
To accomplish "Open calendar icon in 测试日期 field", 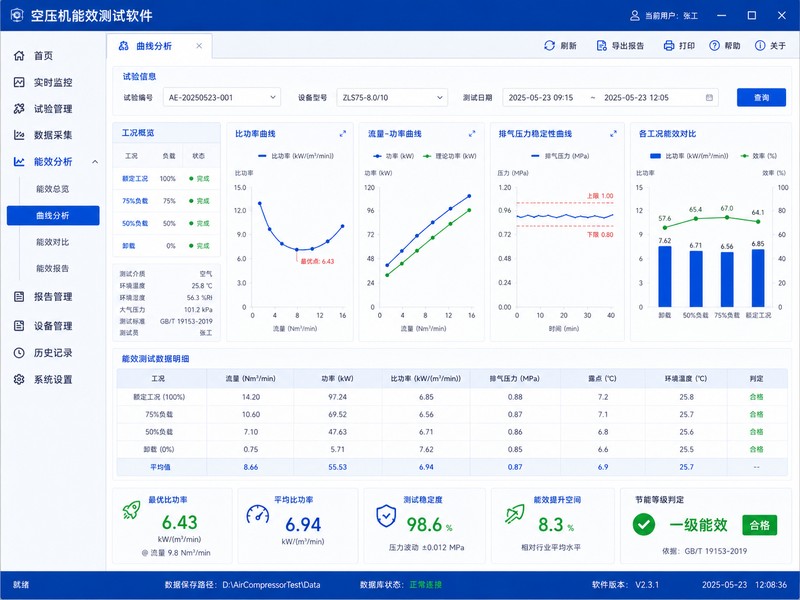I will point(709,97).
